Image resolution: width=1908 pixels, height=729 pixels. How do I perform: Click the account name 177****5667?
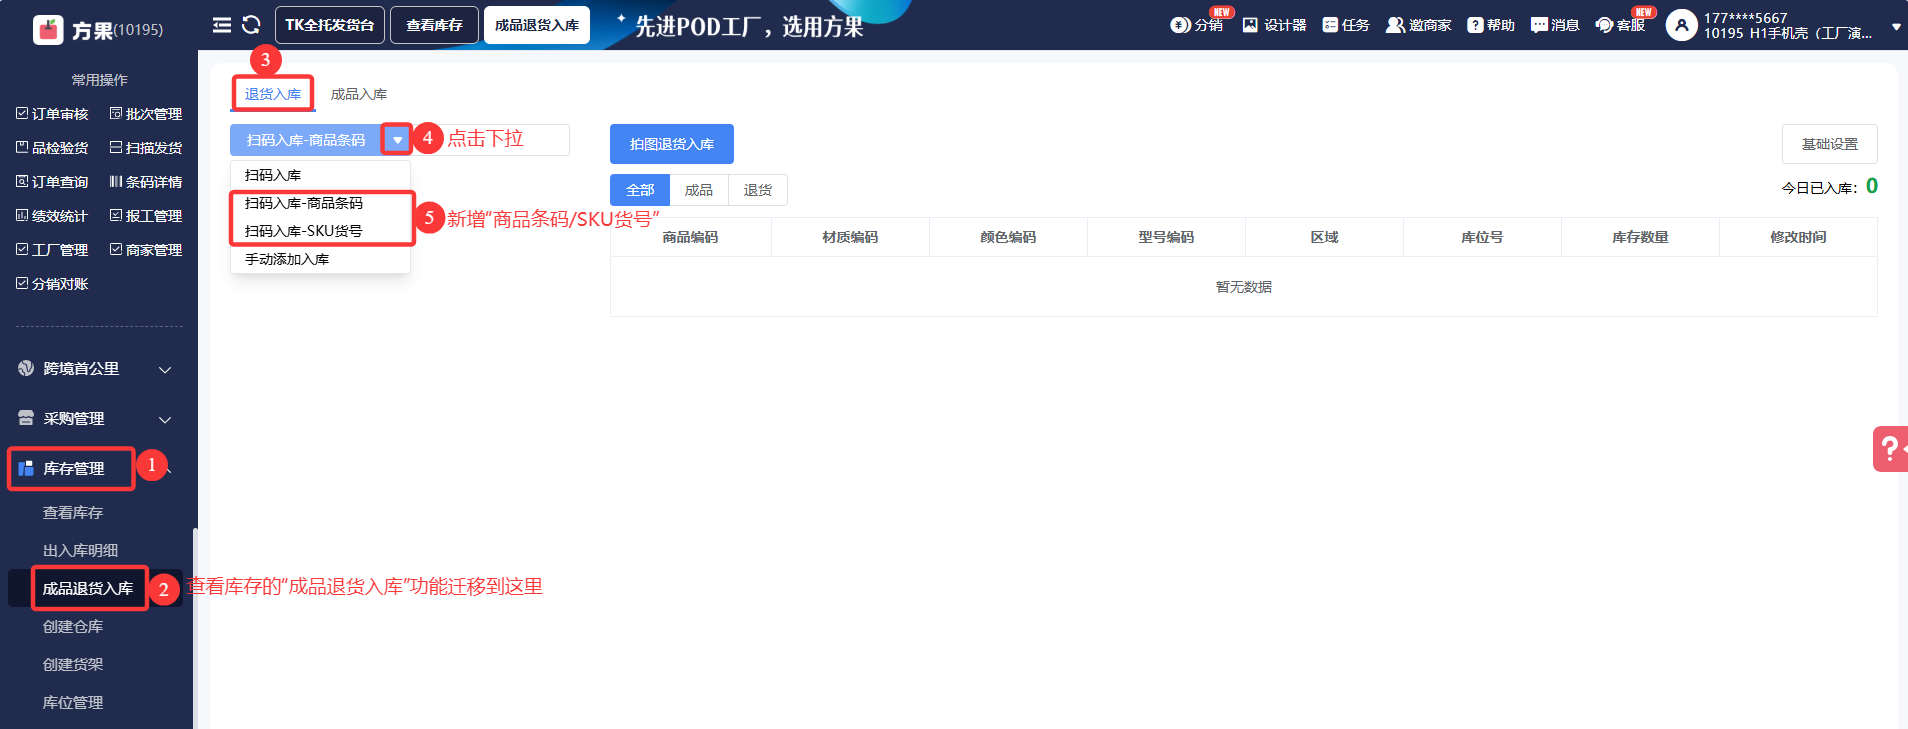1746,18
